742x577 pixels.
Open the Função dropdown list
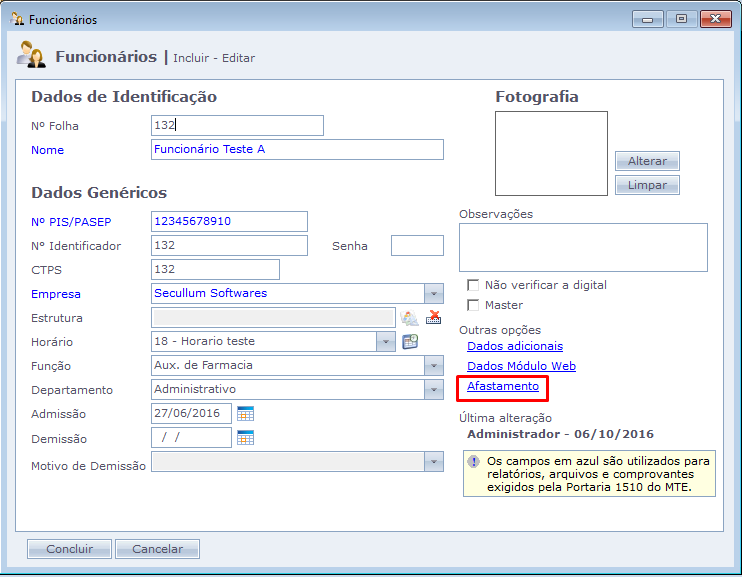[x=433, y=366]
